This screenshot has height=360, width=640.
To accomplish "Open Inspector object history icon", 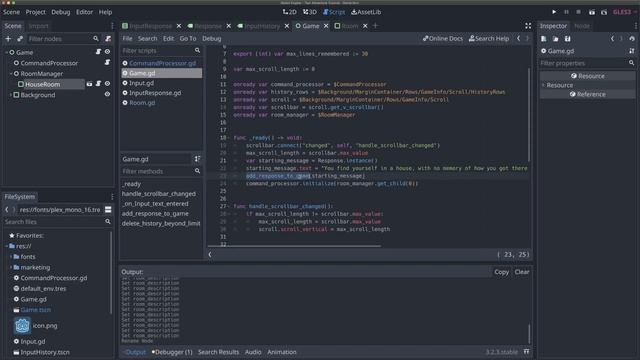I will 632,39.
